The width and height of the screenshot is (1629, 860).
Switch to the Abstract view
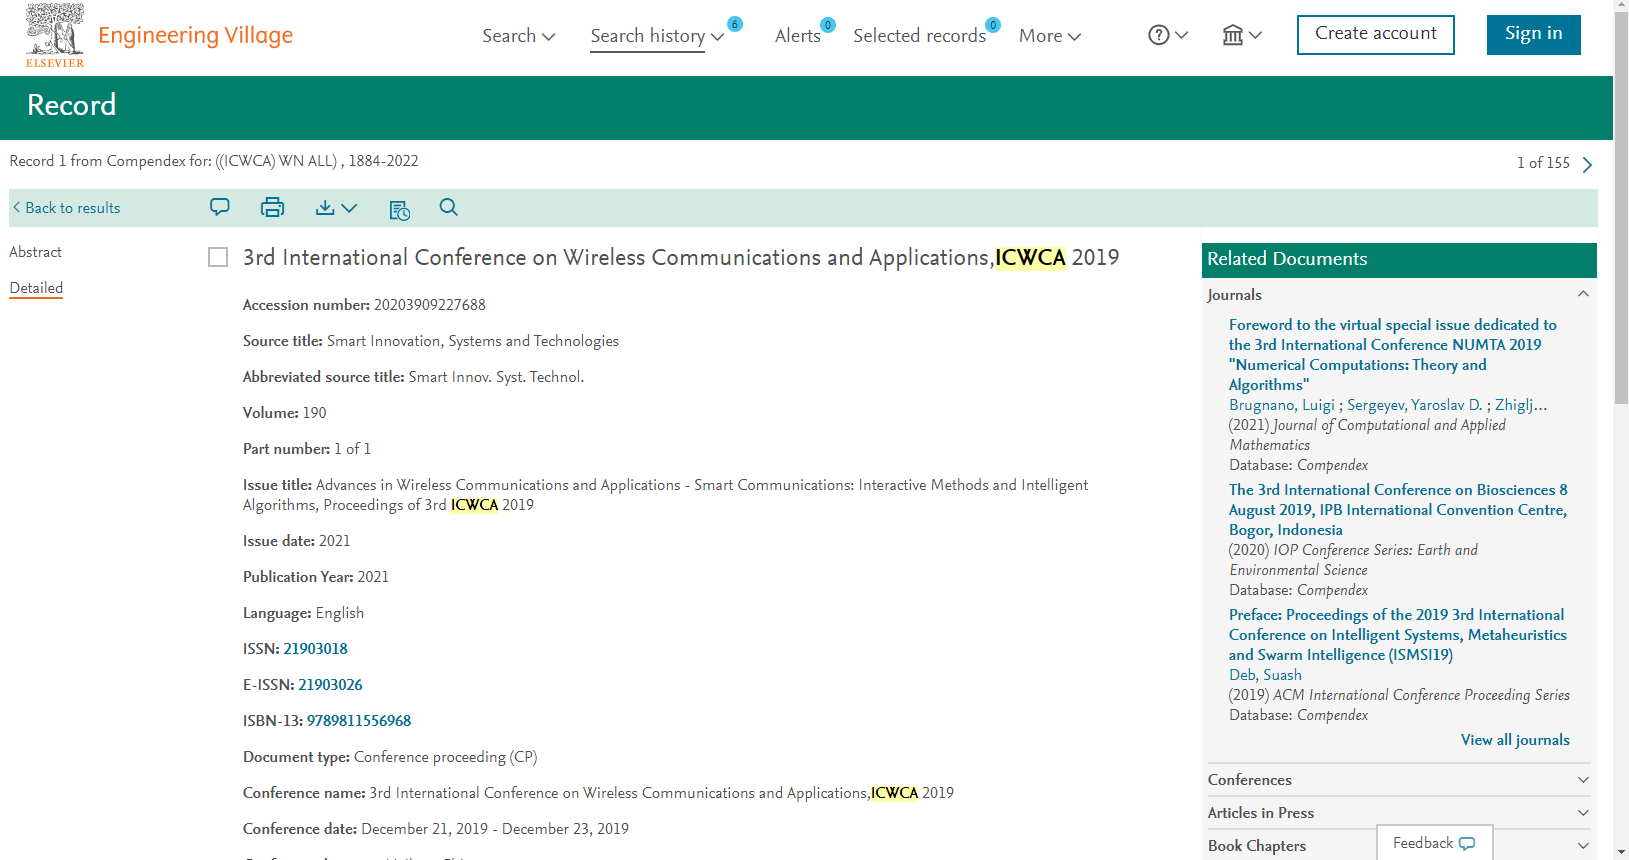click(x=36, y=252)
